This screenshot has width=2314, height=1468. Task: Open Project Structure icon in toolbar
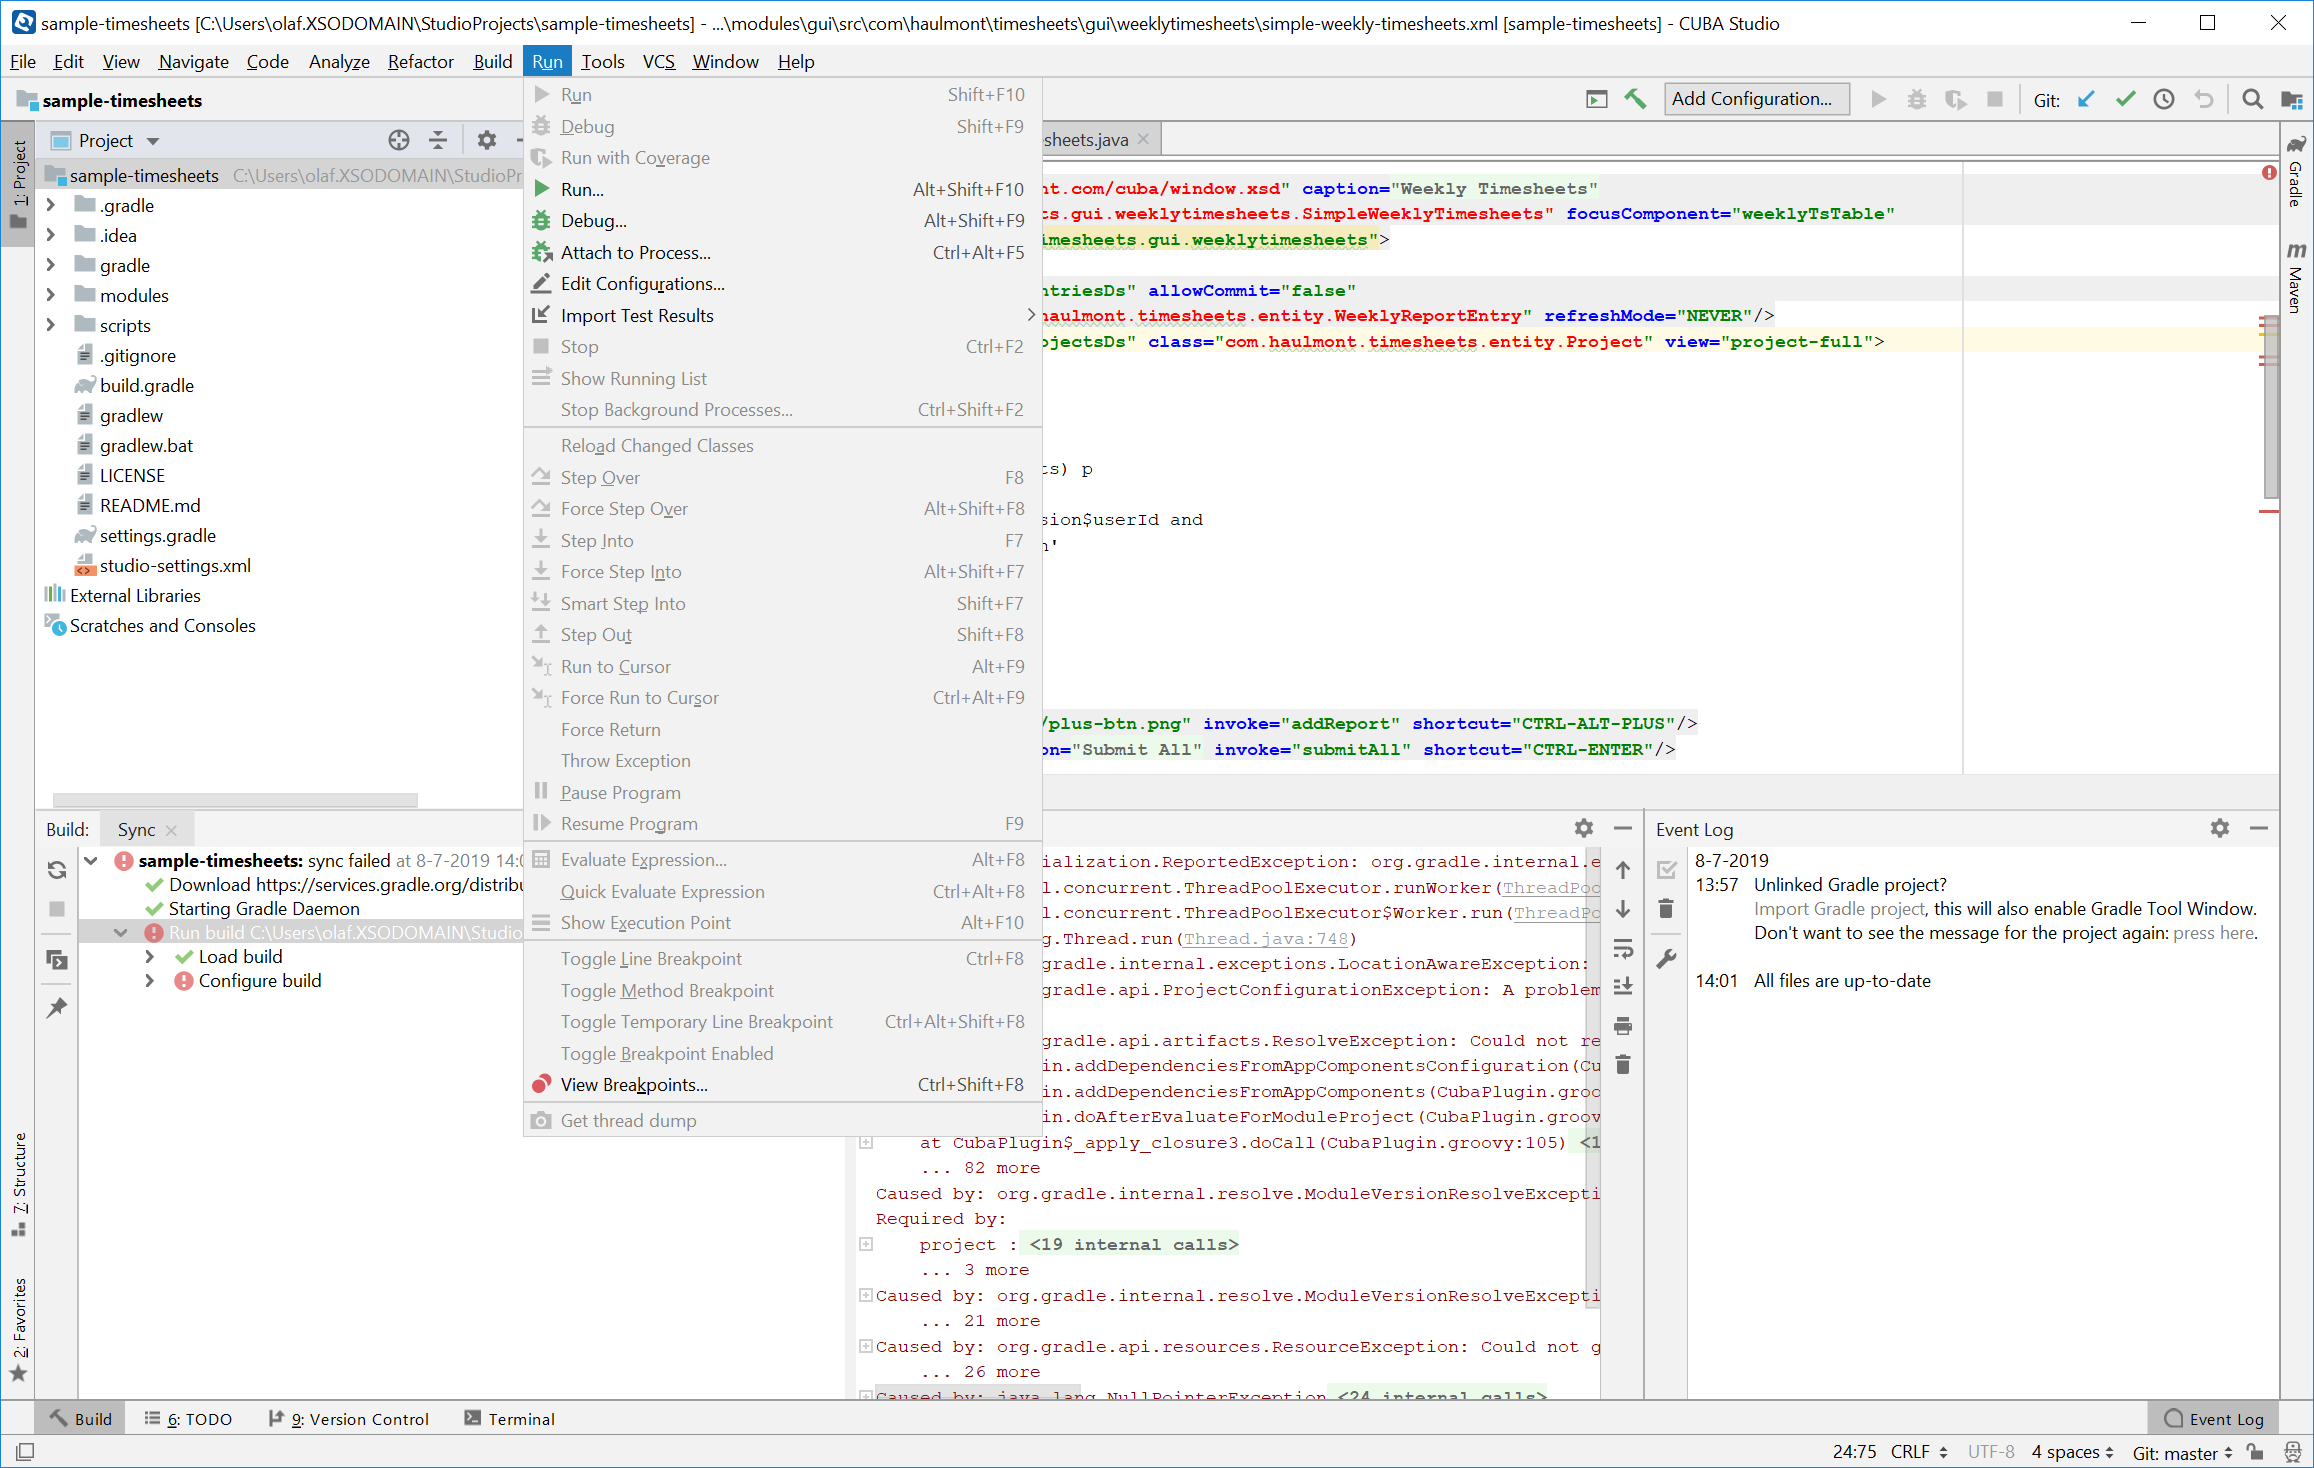click(x=2291, y=99)
